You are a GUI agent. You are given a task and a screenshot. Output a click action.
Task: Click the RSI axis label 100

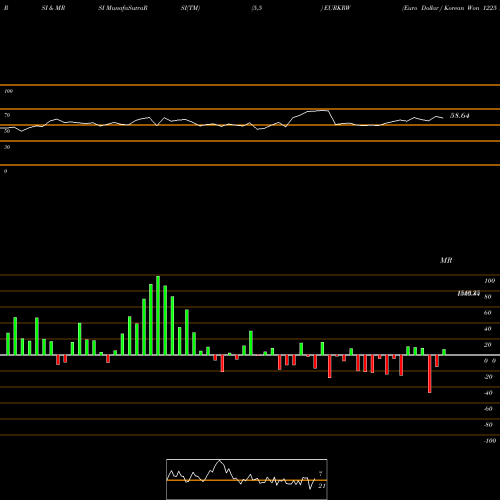(x=9, y=91)
